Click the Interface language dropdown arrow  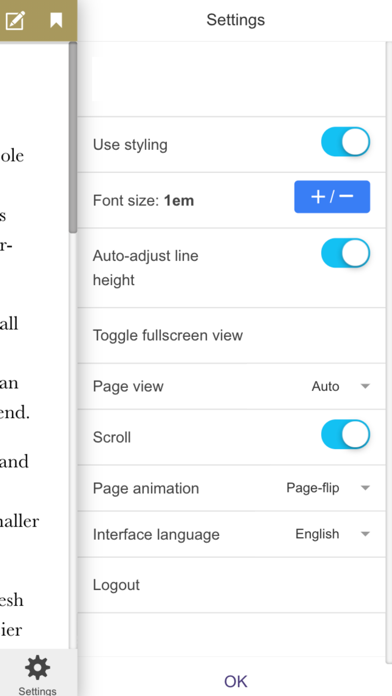tap(365, 534)
